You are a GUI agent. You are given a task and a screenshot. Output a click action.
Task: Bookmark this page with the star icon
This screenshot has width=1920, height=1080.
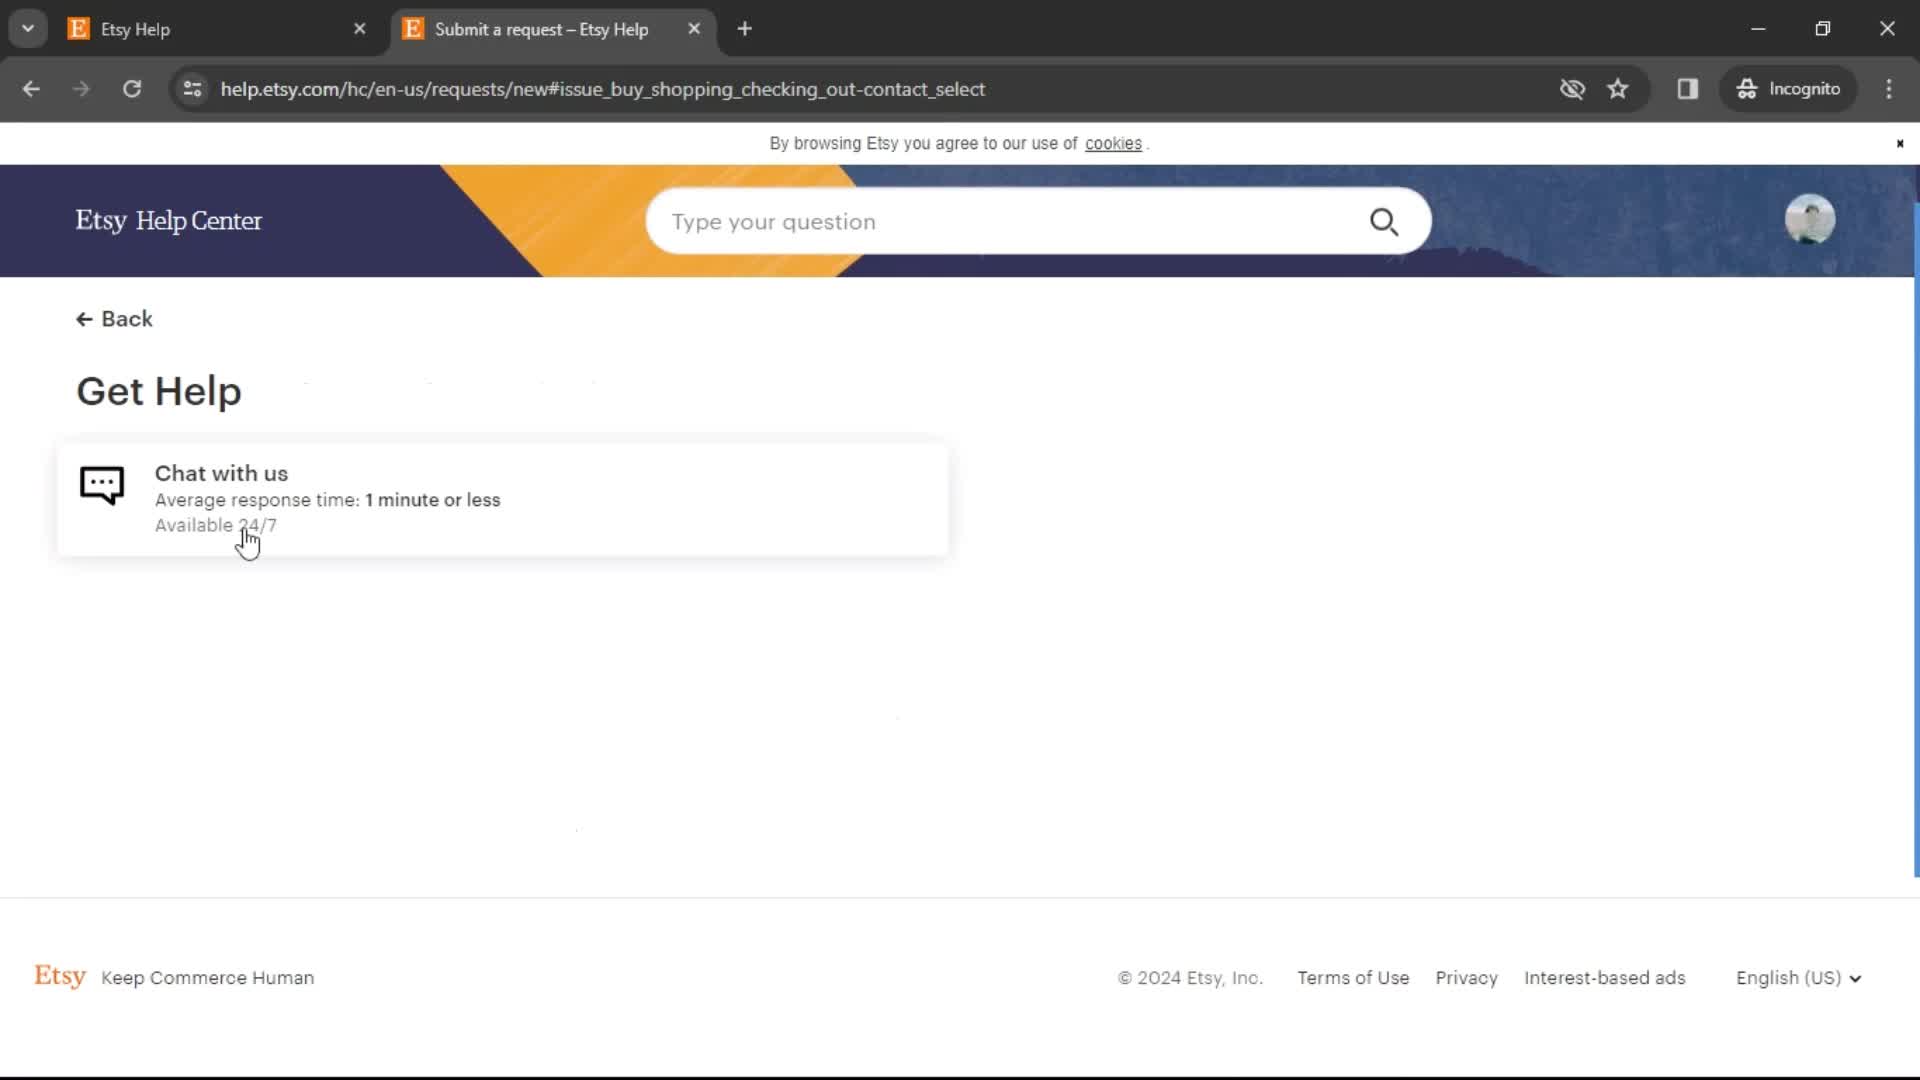click(x=1618, y=89)
